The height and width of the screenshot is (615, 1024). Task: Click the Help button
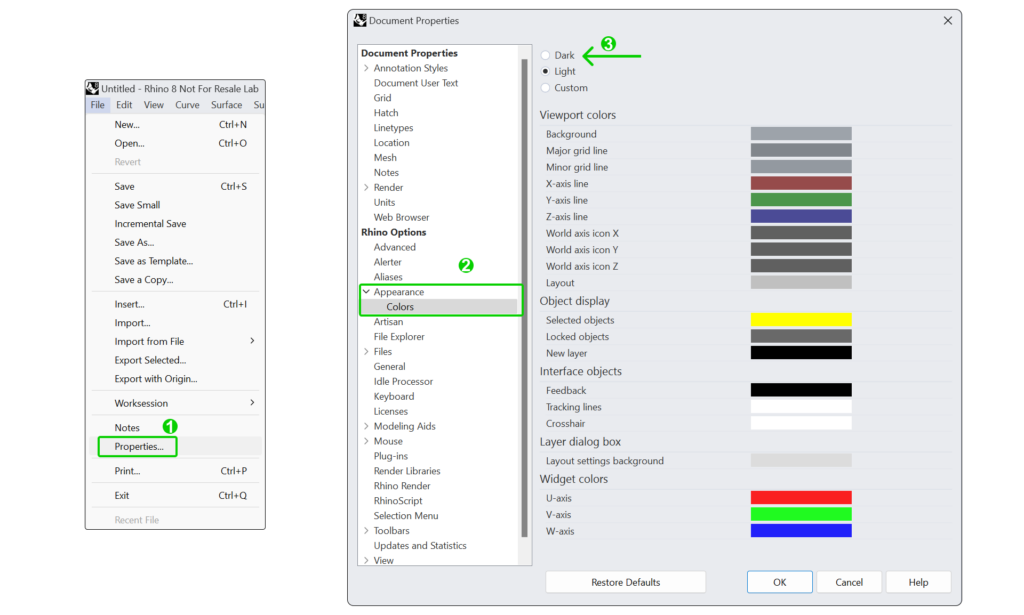point(918,582)
